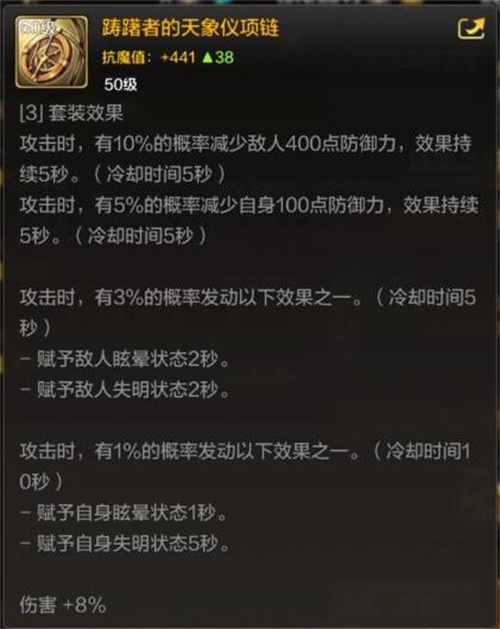Select the [3] 套装效果 header
The width and height of the screenshot is (500, 629).
[71, 114]
